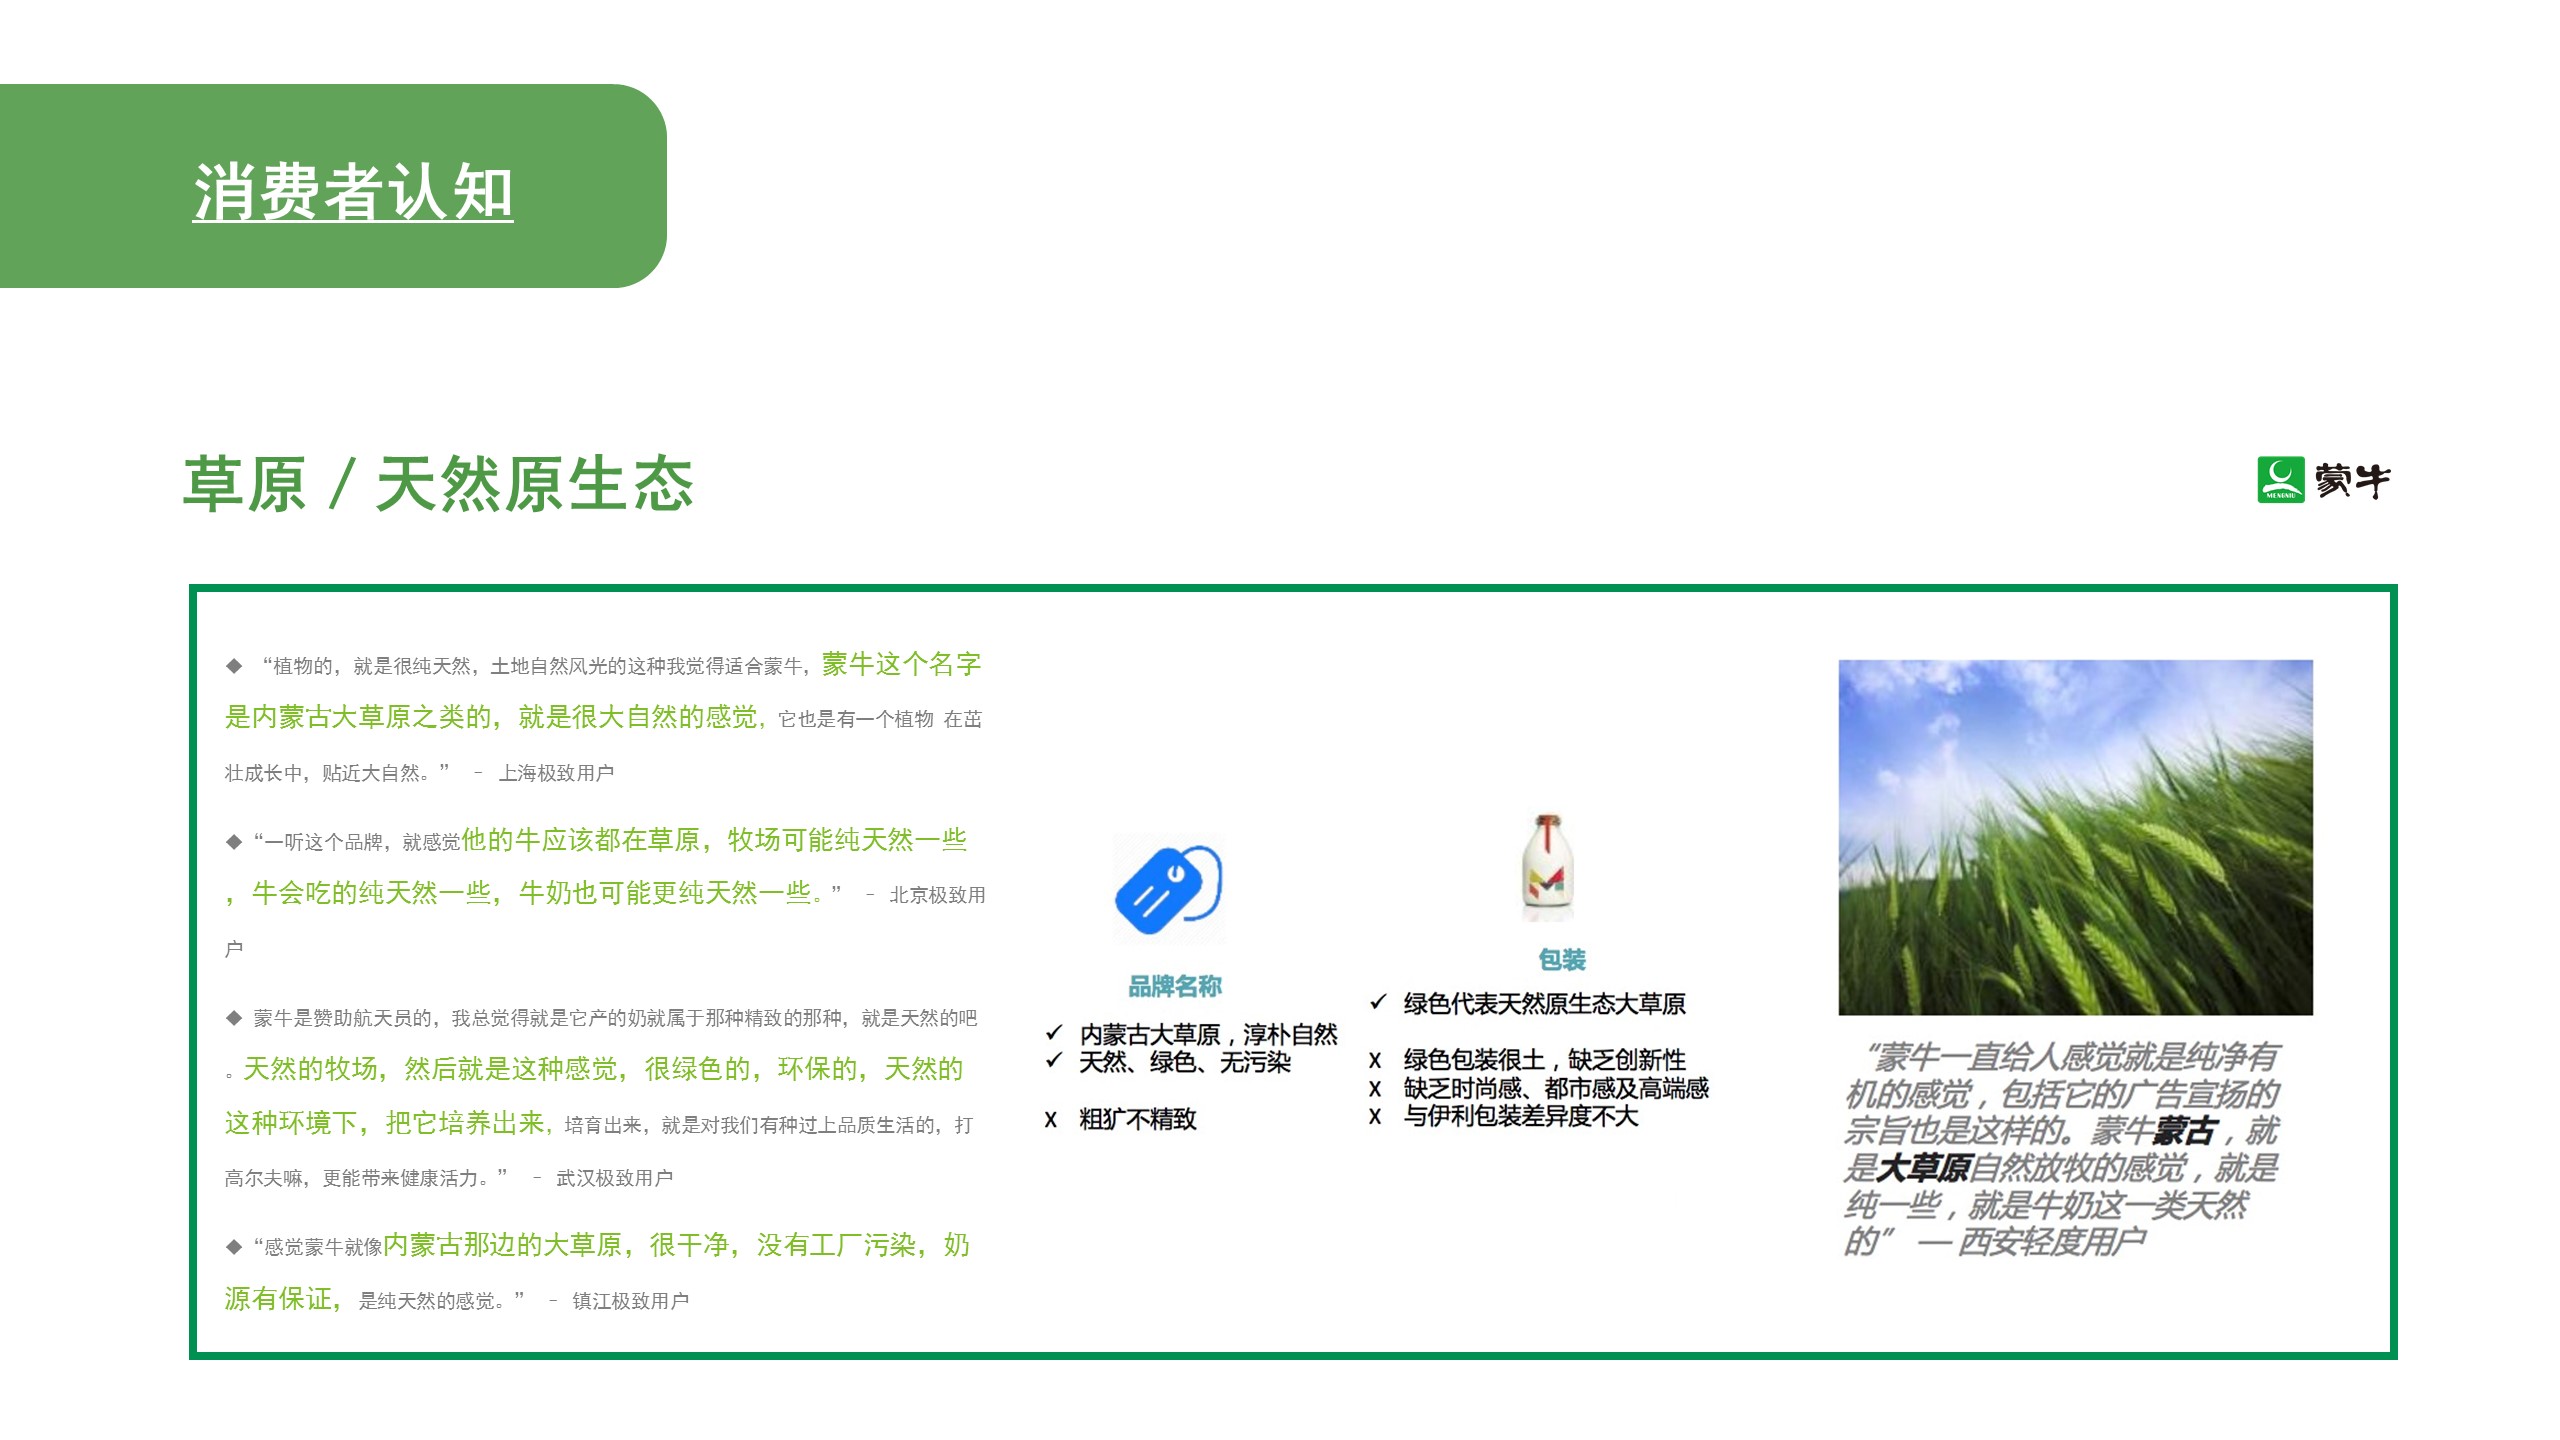Click X mark beside 绿色包装很土
This screenshot has width=2560, height=1440.
click(1376, 1061)
